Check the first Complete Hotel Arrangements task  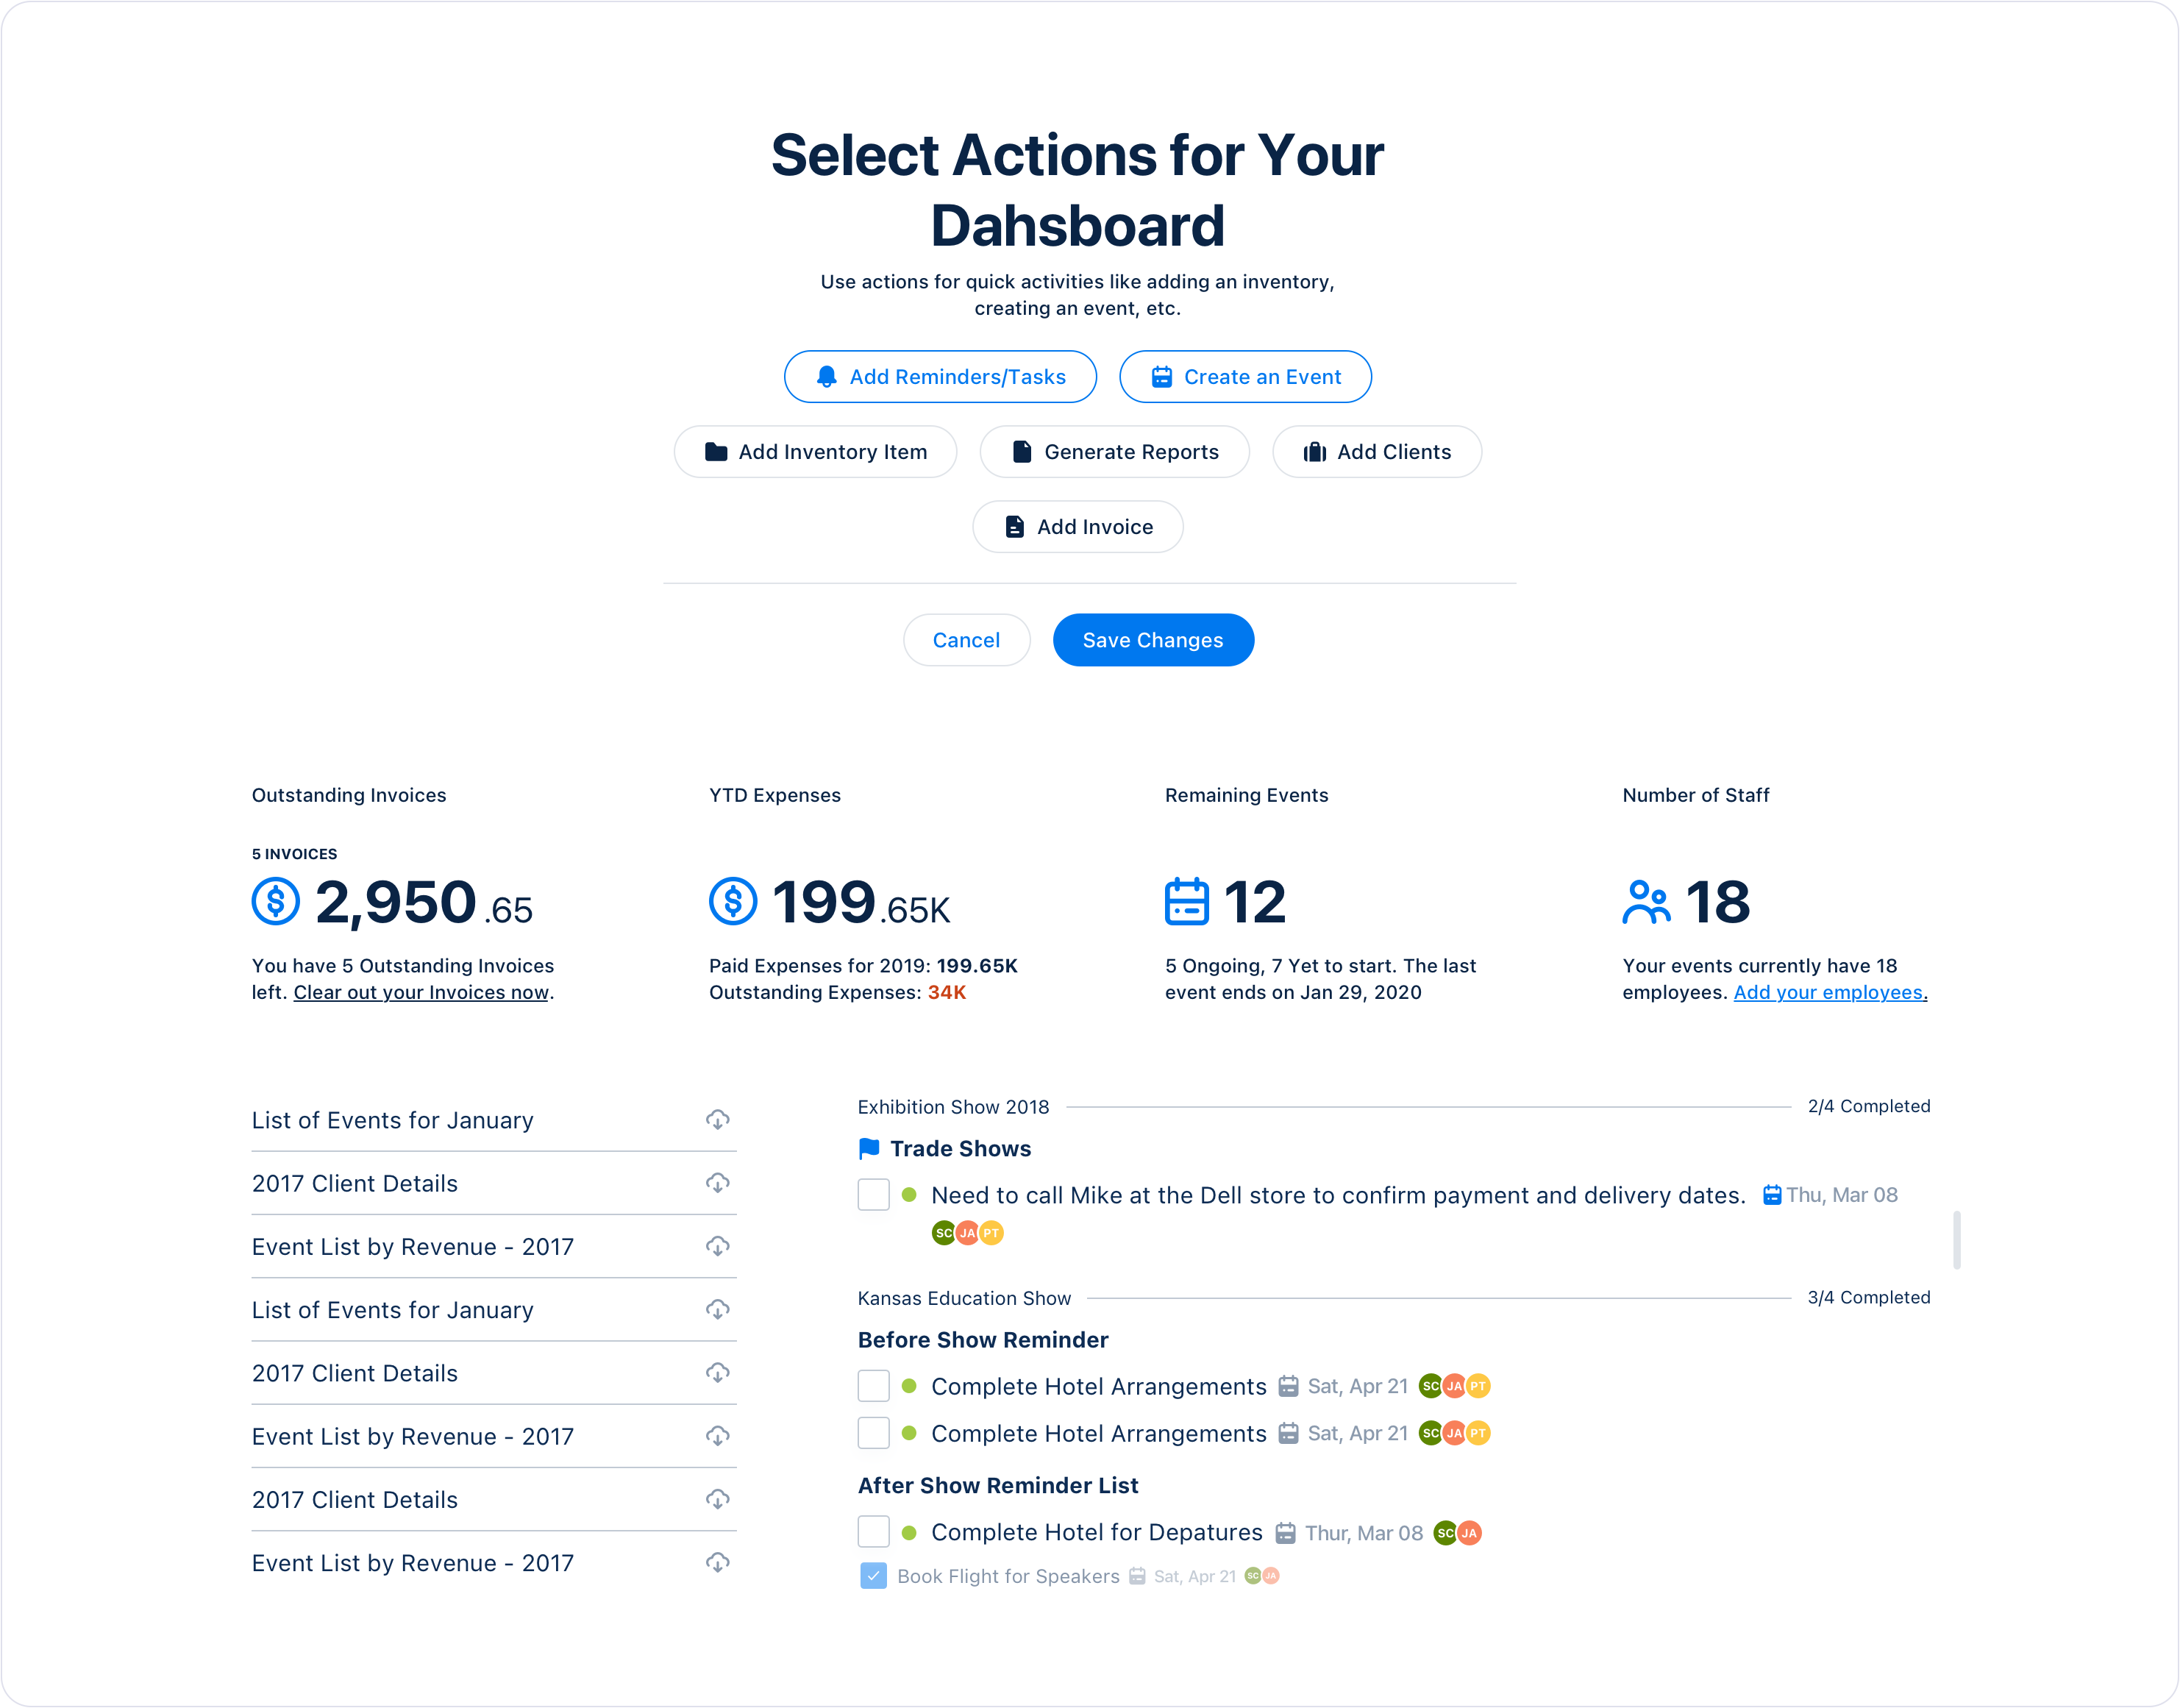pos(873,1386)
